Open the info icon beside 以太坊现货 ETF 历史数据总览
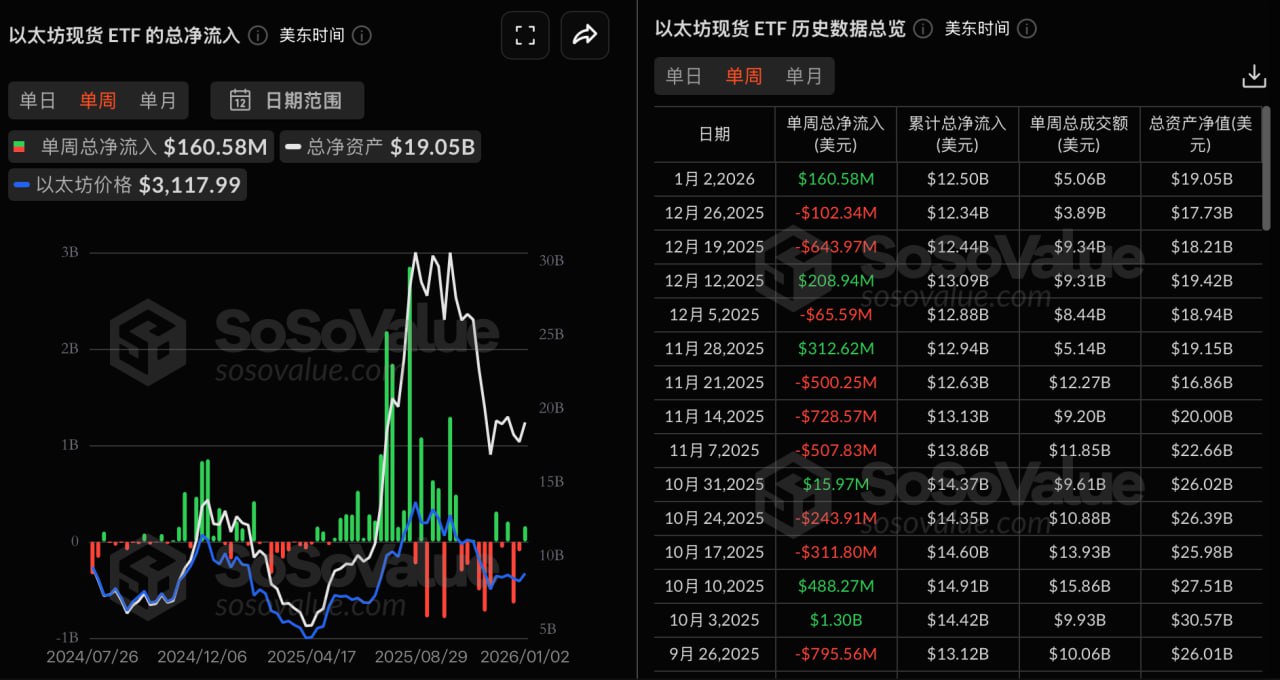The height and width of the screenshot is (680, 1280). (926, 29)
